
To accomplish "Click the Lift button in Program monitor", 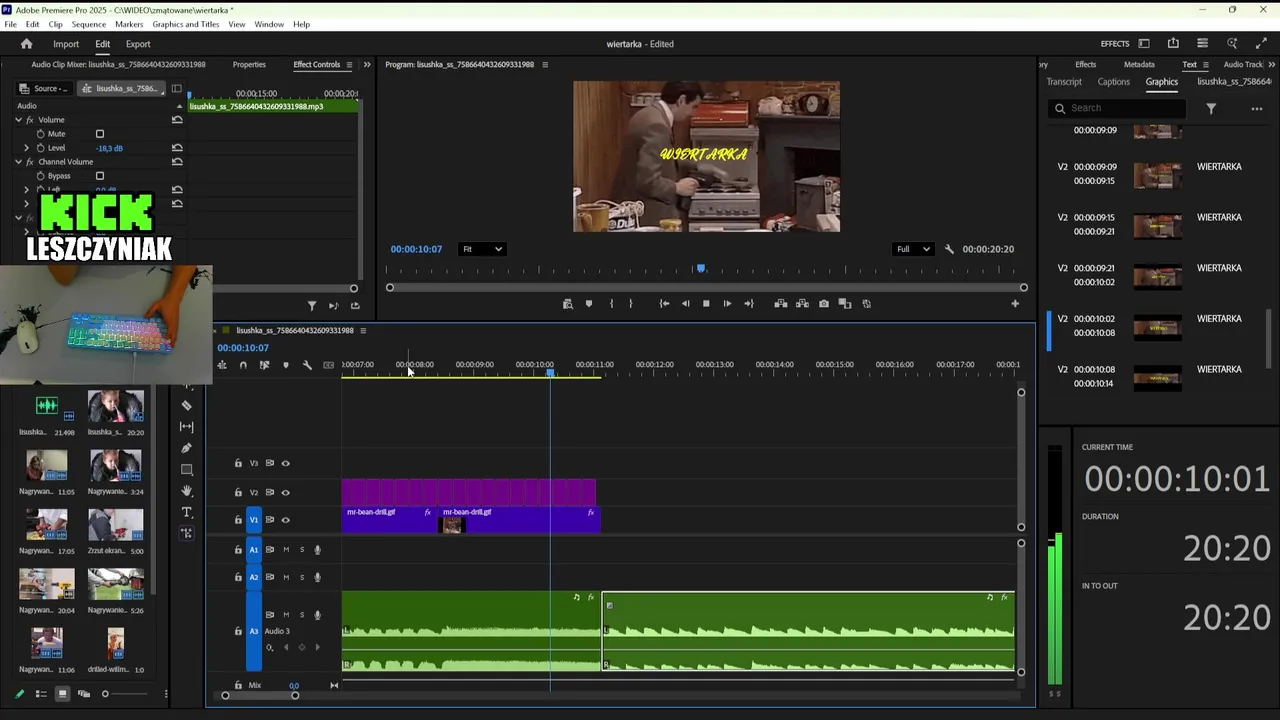I will click(781, 304).
